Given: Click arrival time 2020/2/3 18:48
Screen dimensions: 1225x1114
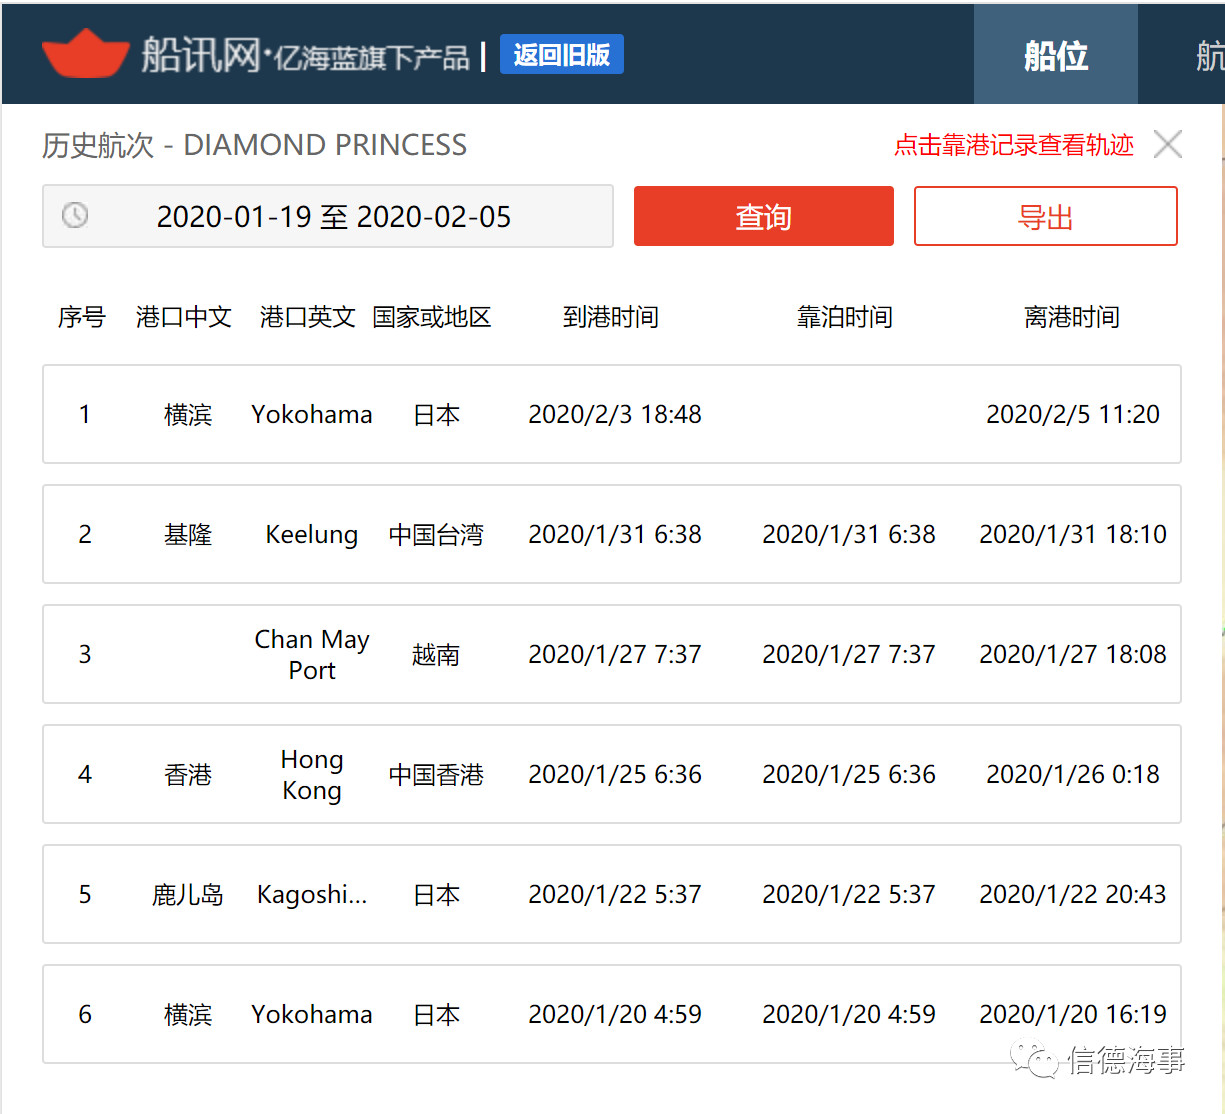Looking at the screenshot, I should [615, 414].
